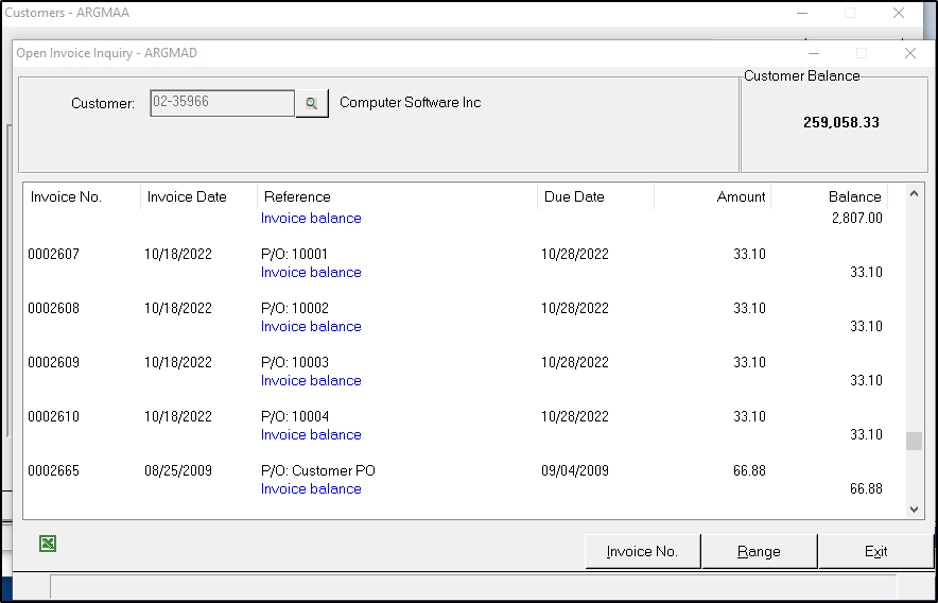Click the amount 66.88 for invoice 0002665

[x=749, y=471]
